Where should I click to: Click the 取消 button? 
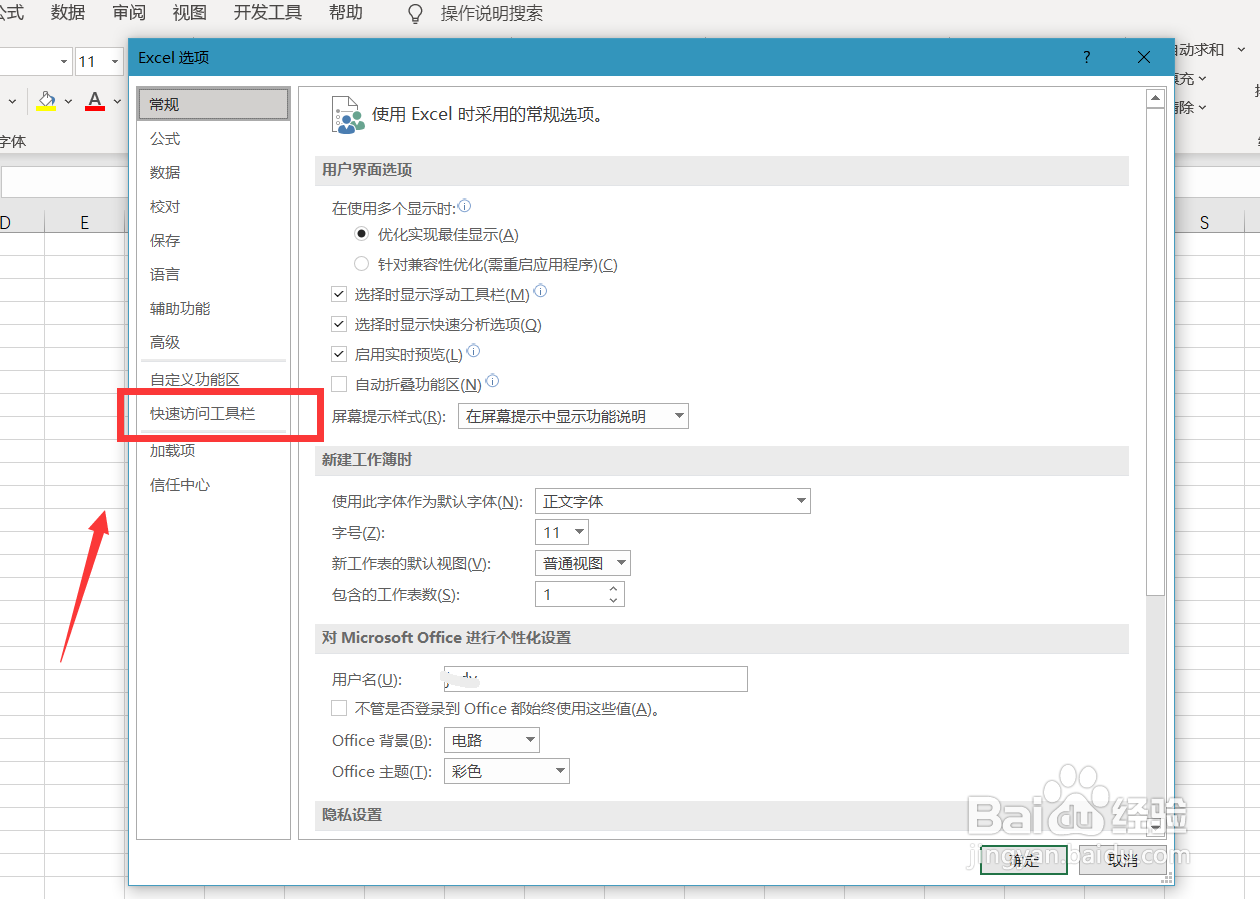coord(1123,859)
